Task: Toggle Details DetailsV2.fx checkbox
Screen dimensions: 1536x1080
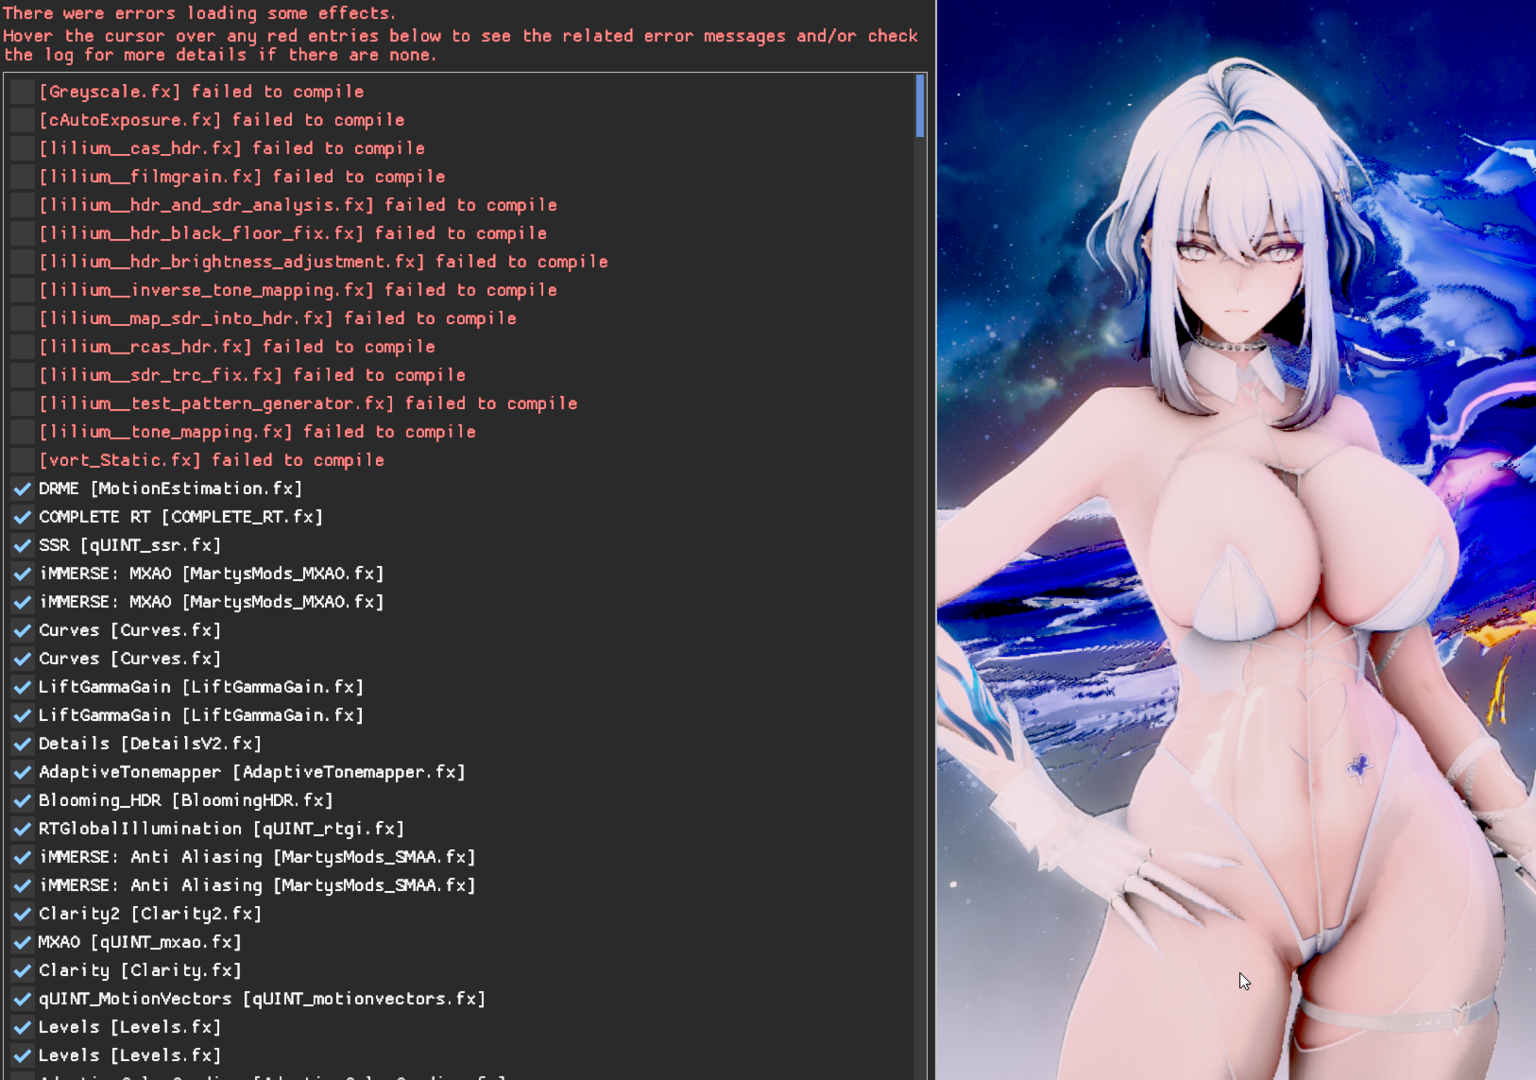Action: tap(22, 744)
